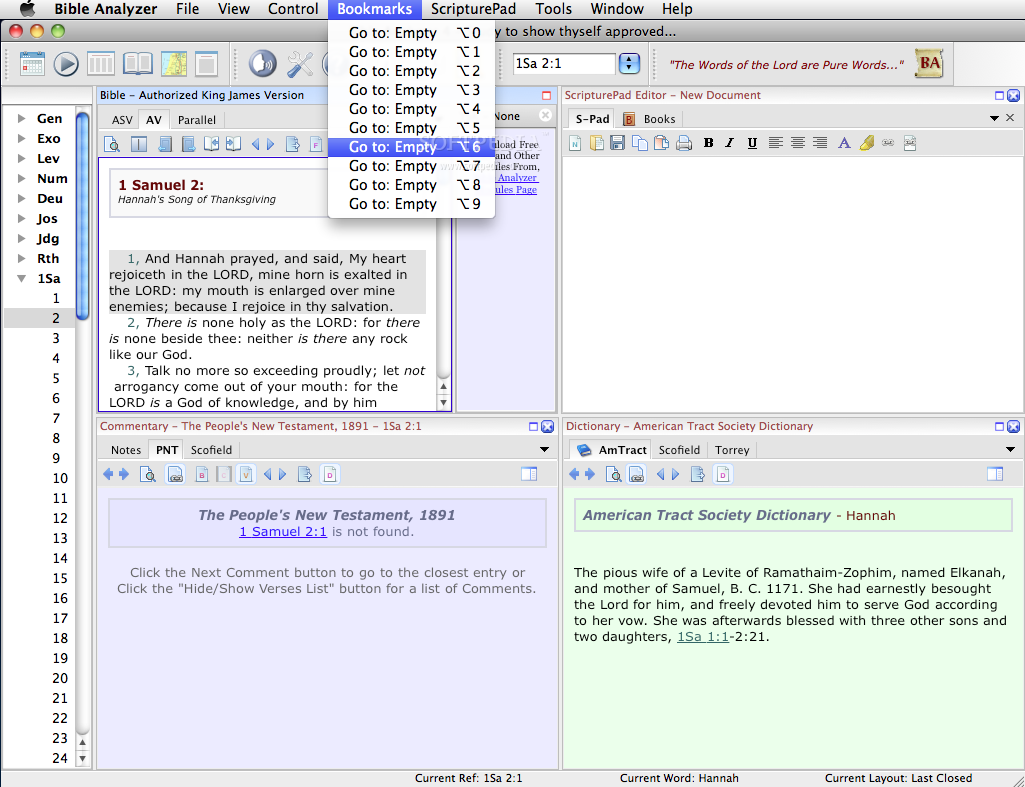Go to next verse in Bible toolbar
The image size is (1025, 787).
pos(271,144)
